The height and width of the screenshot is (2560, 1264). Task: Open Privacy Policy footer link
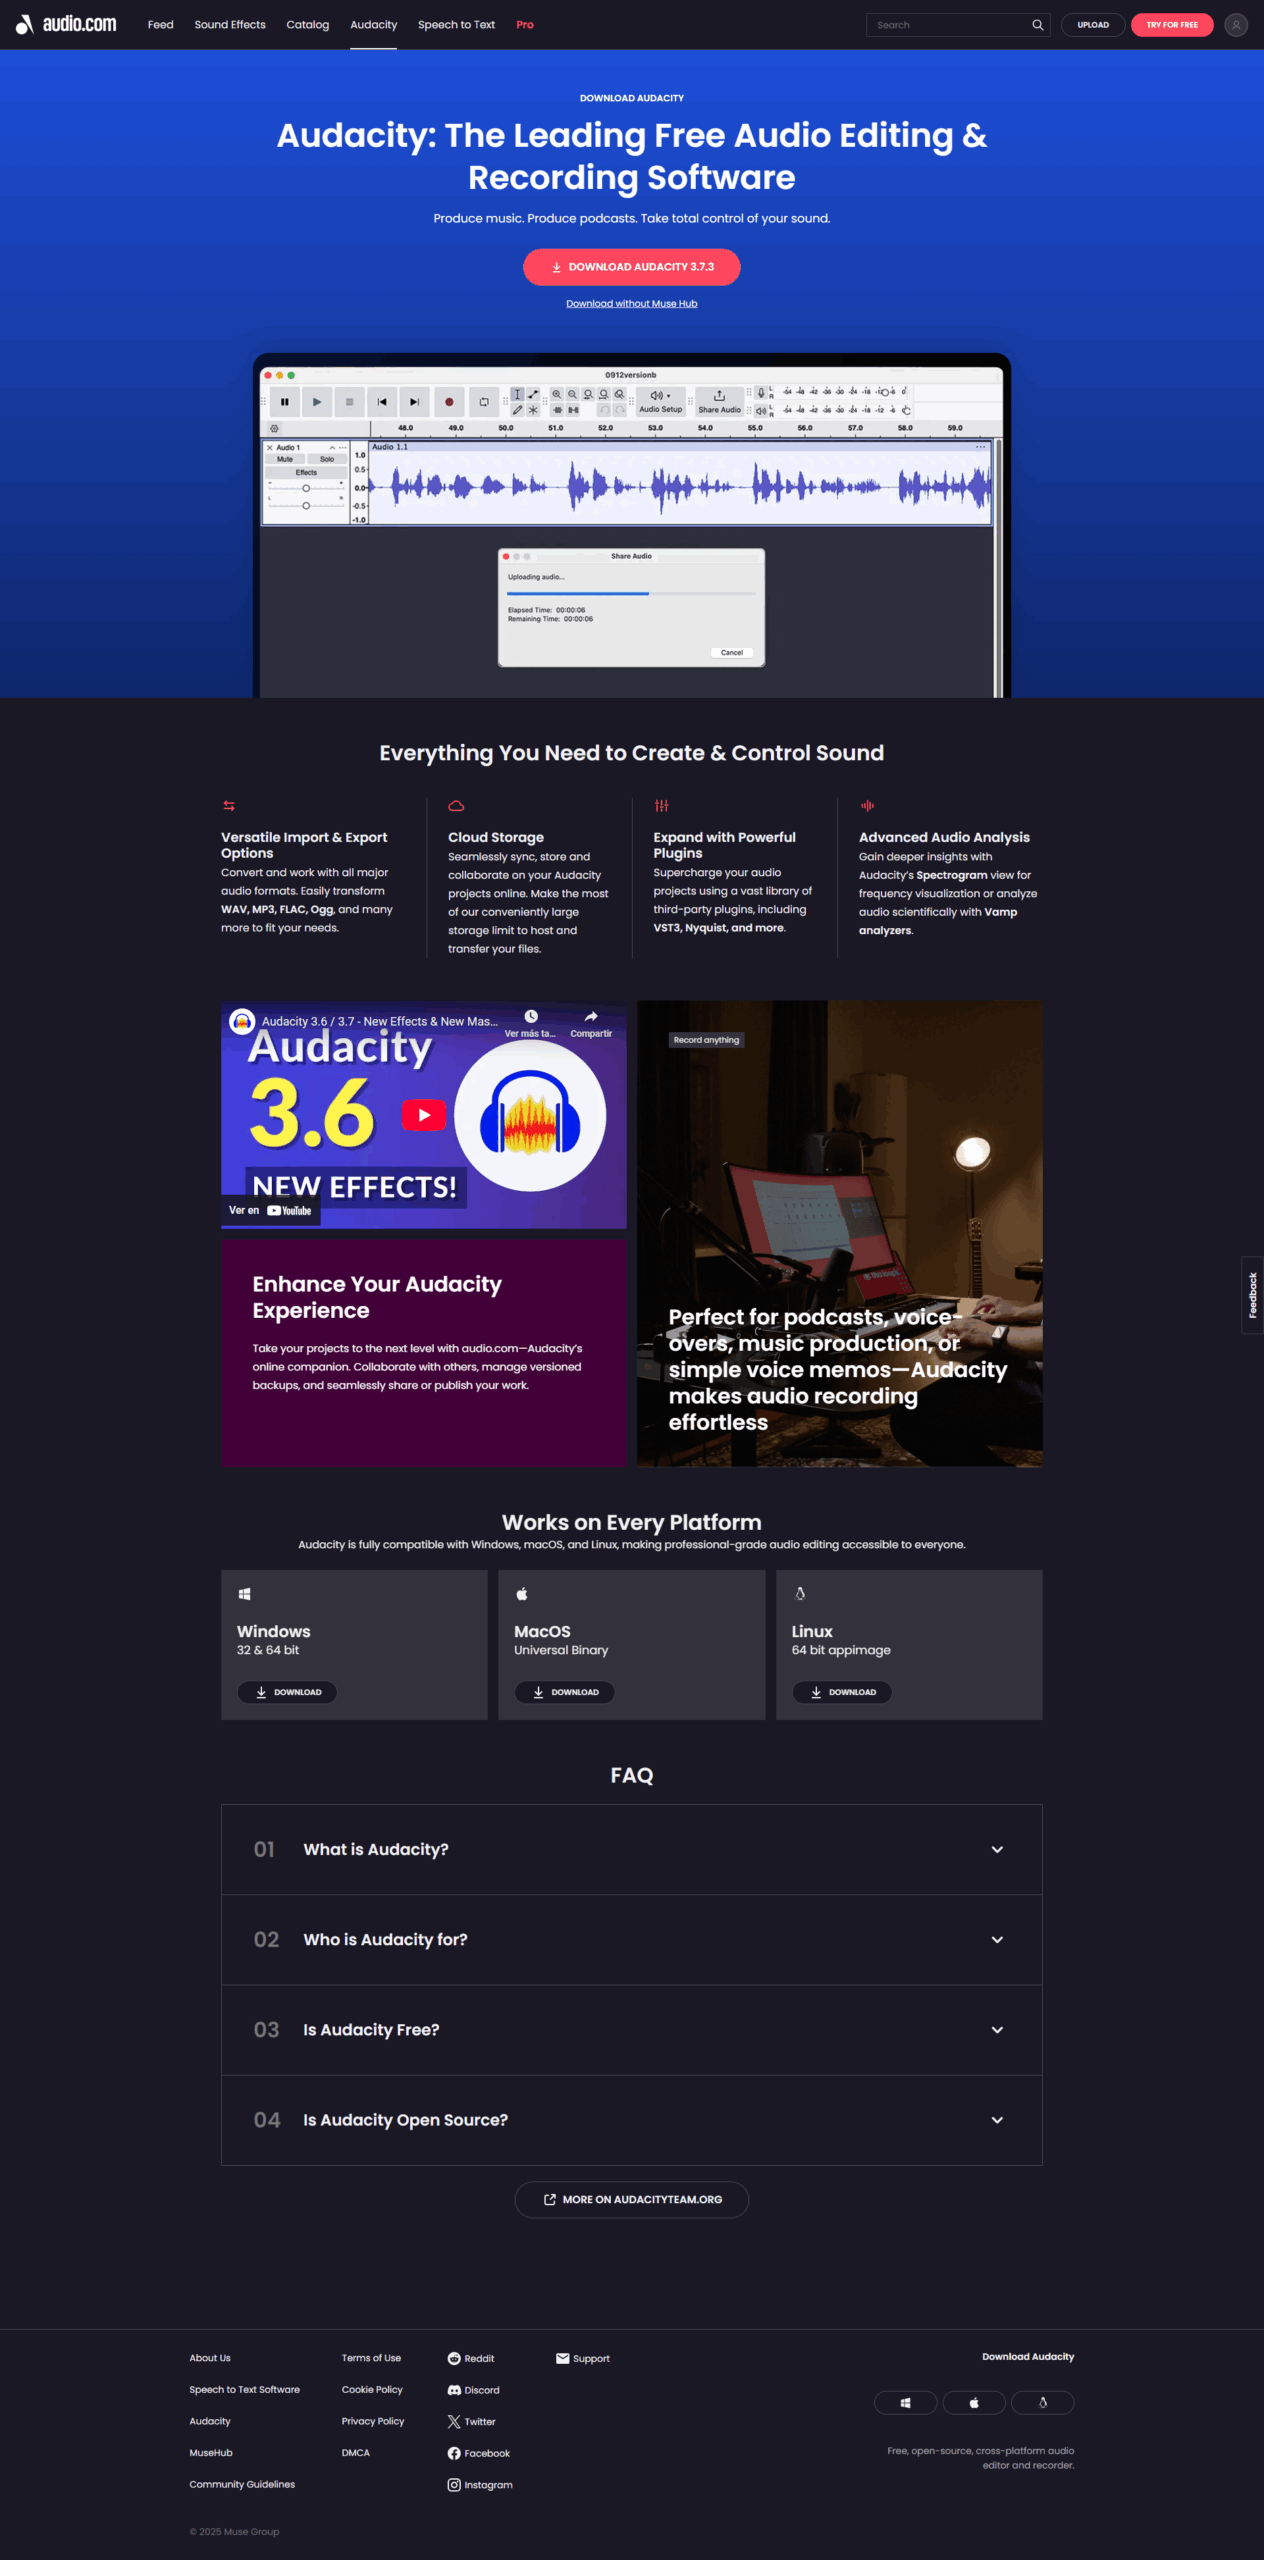coord(373,2421)
